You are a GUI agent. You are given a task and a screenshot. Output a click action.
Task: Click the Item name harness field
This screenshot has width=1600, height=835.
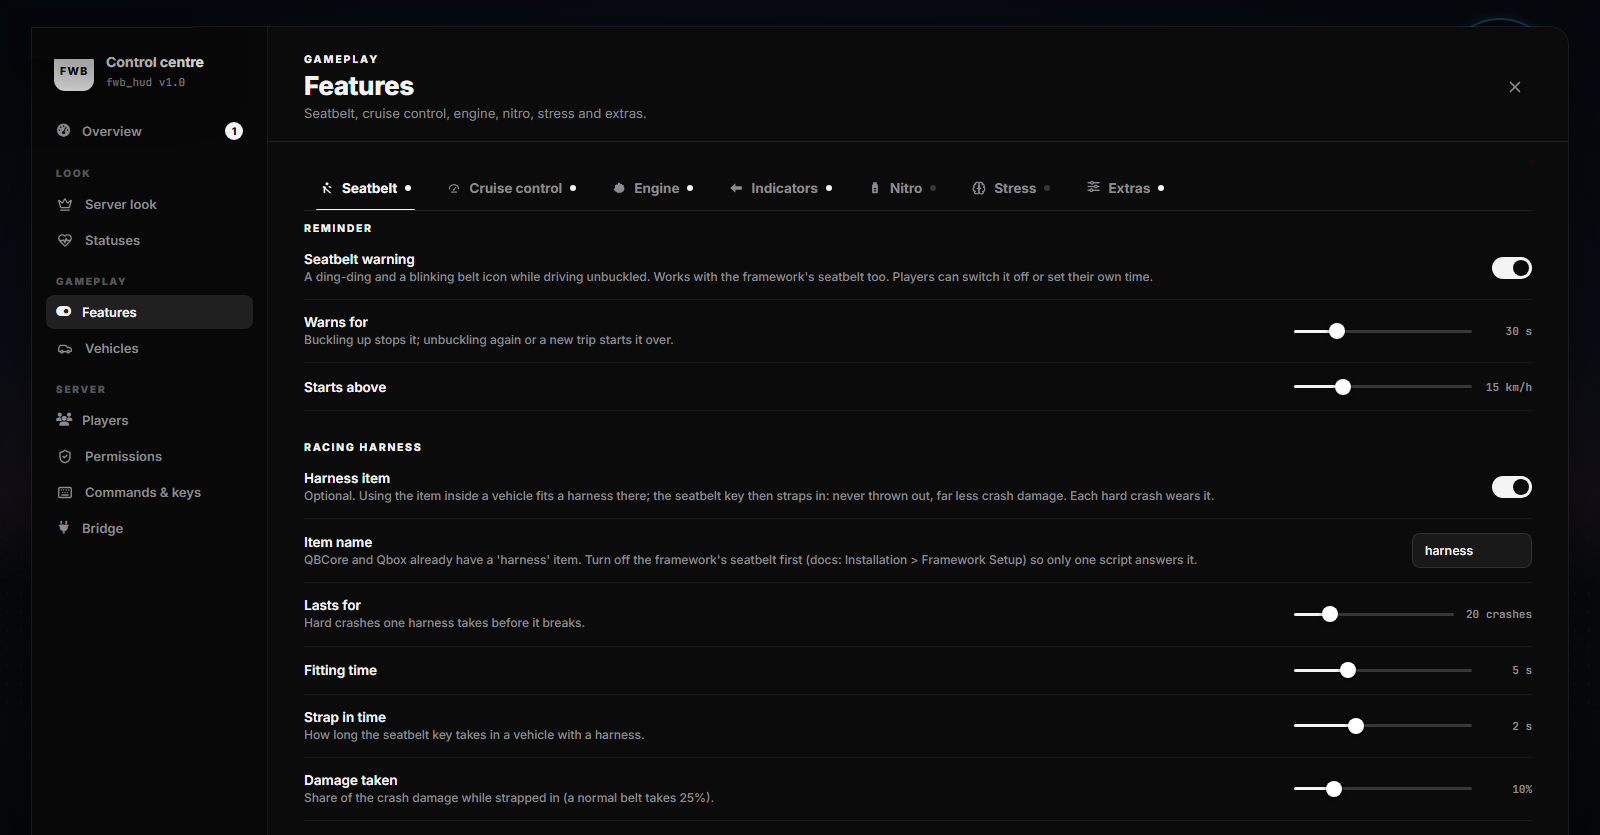1472,551
